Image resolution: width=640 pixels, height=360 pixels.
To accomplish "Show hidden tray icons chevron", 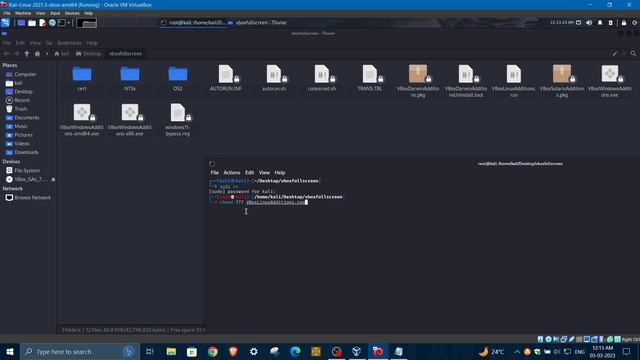I will pyautogui.click(x=517, y=351).
